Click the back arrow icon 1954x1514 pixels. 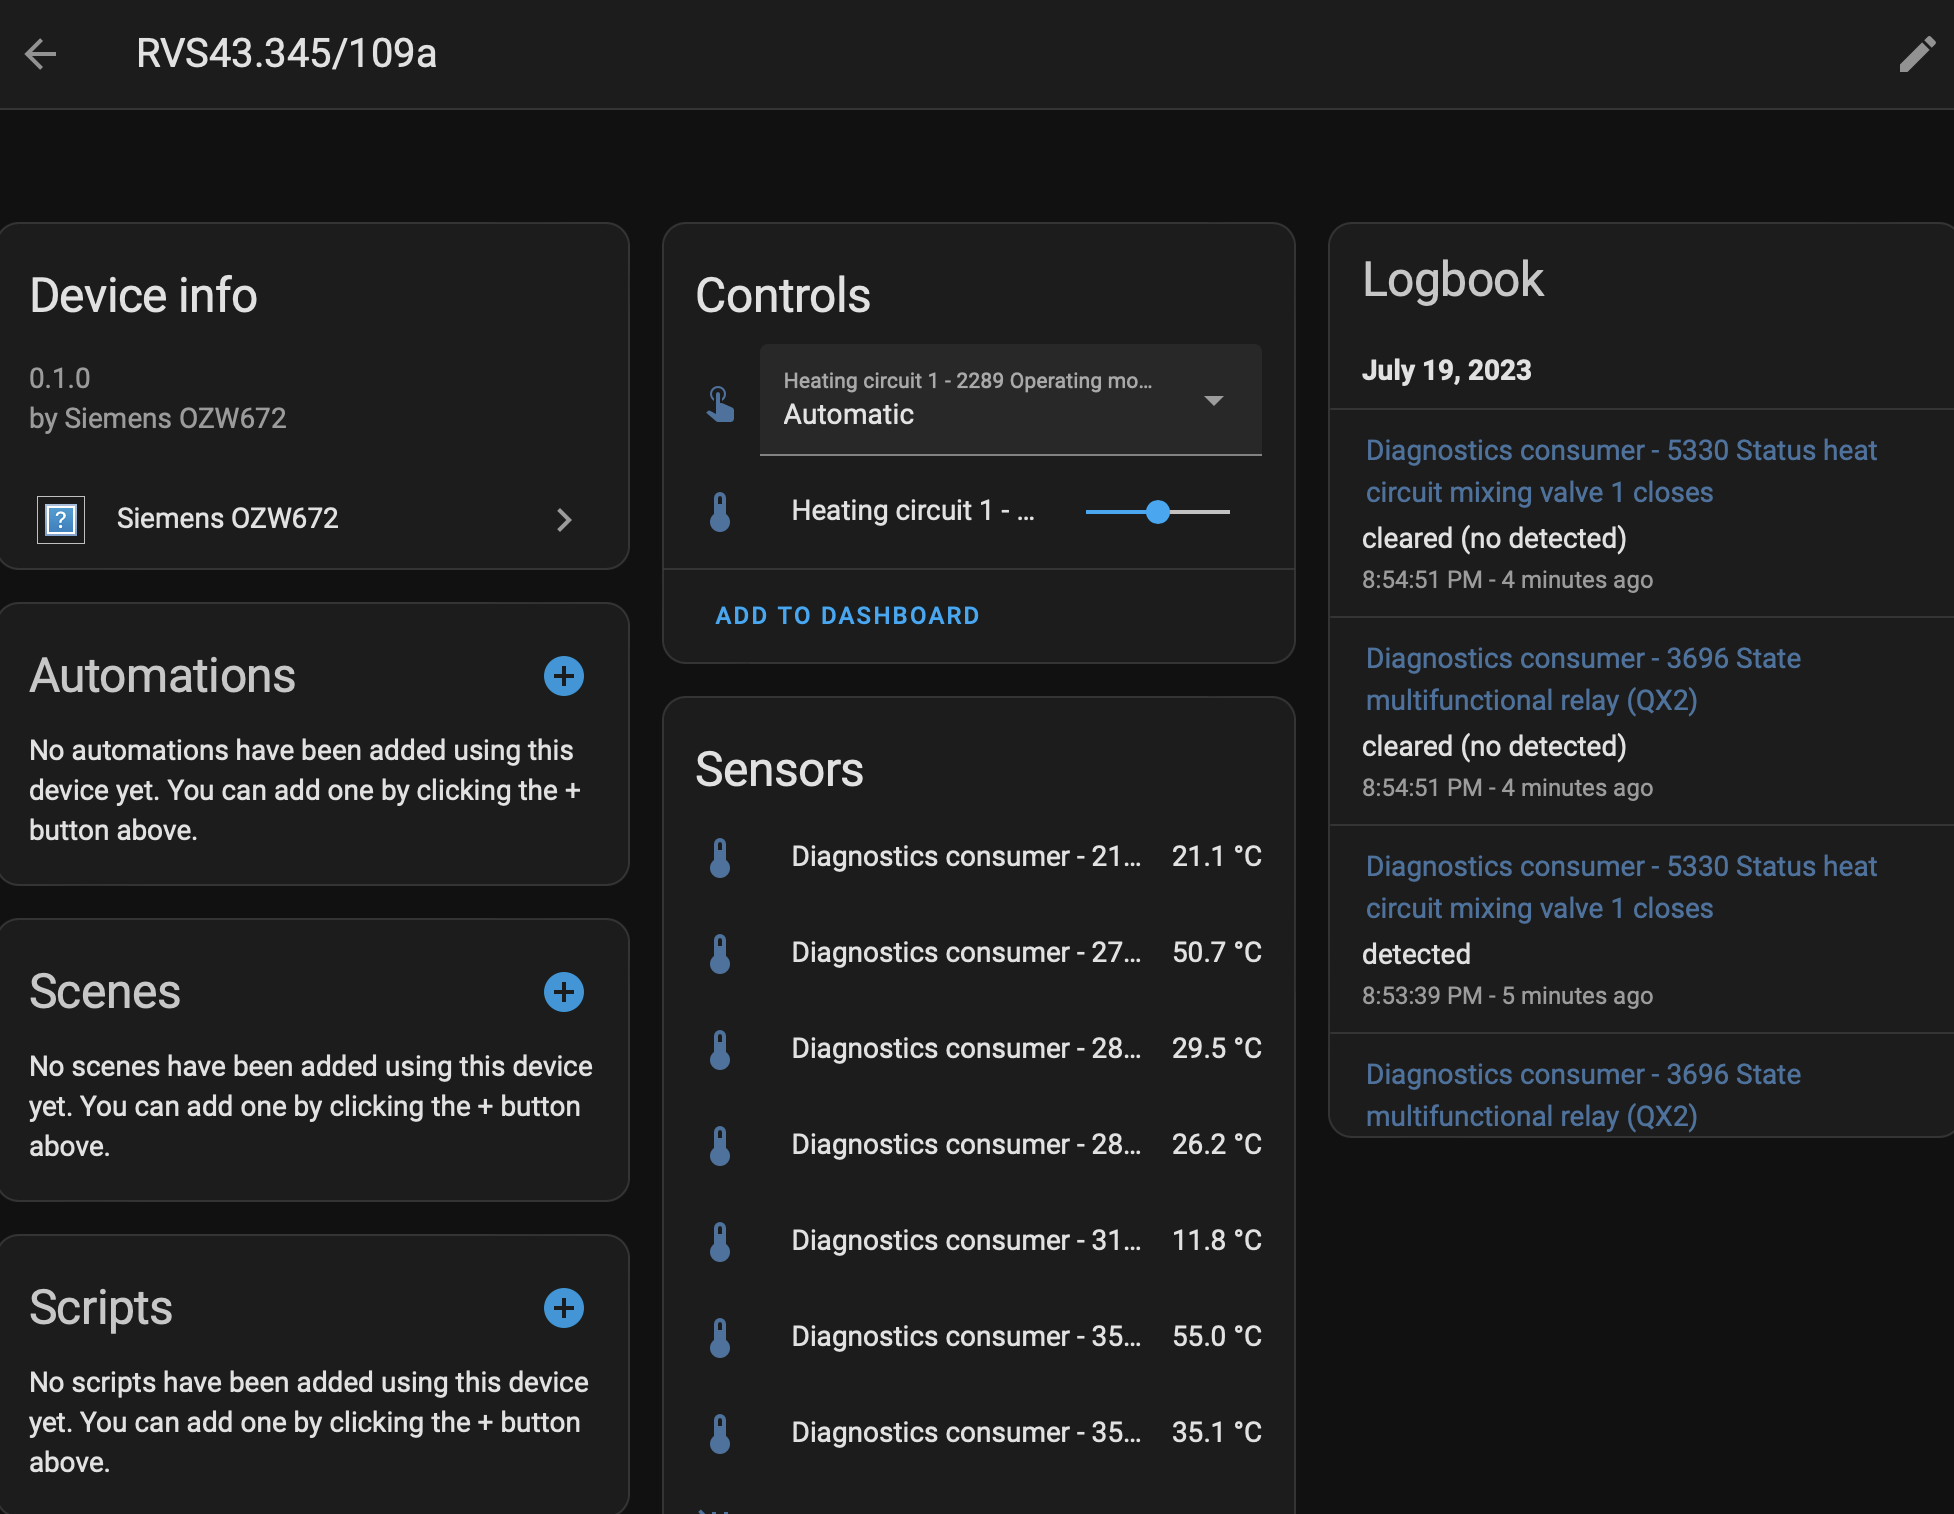tap(41, 54)
